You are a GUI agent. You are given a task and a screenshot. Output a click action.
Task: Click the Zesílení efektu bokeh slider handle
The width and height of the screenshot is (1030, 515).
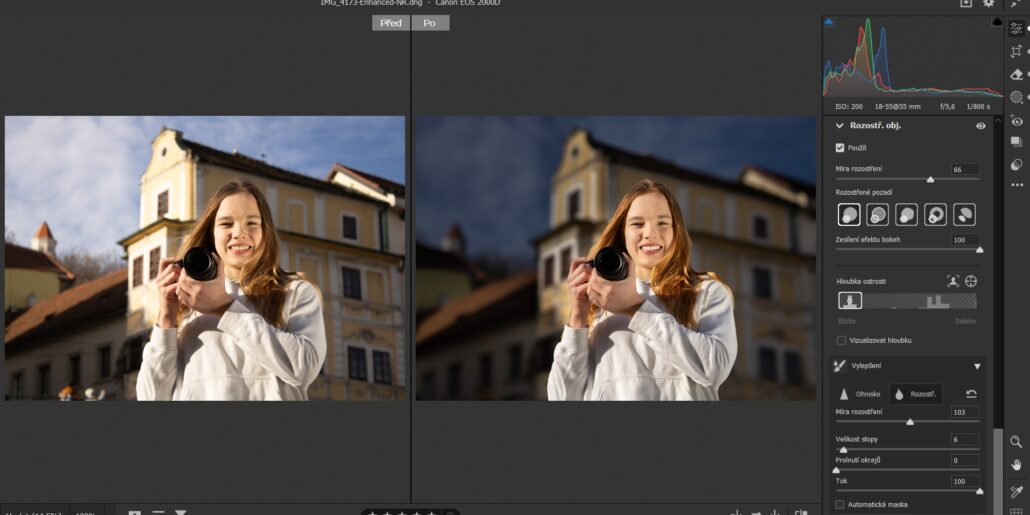(979, 250)
